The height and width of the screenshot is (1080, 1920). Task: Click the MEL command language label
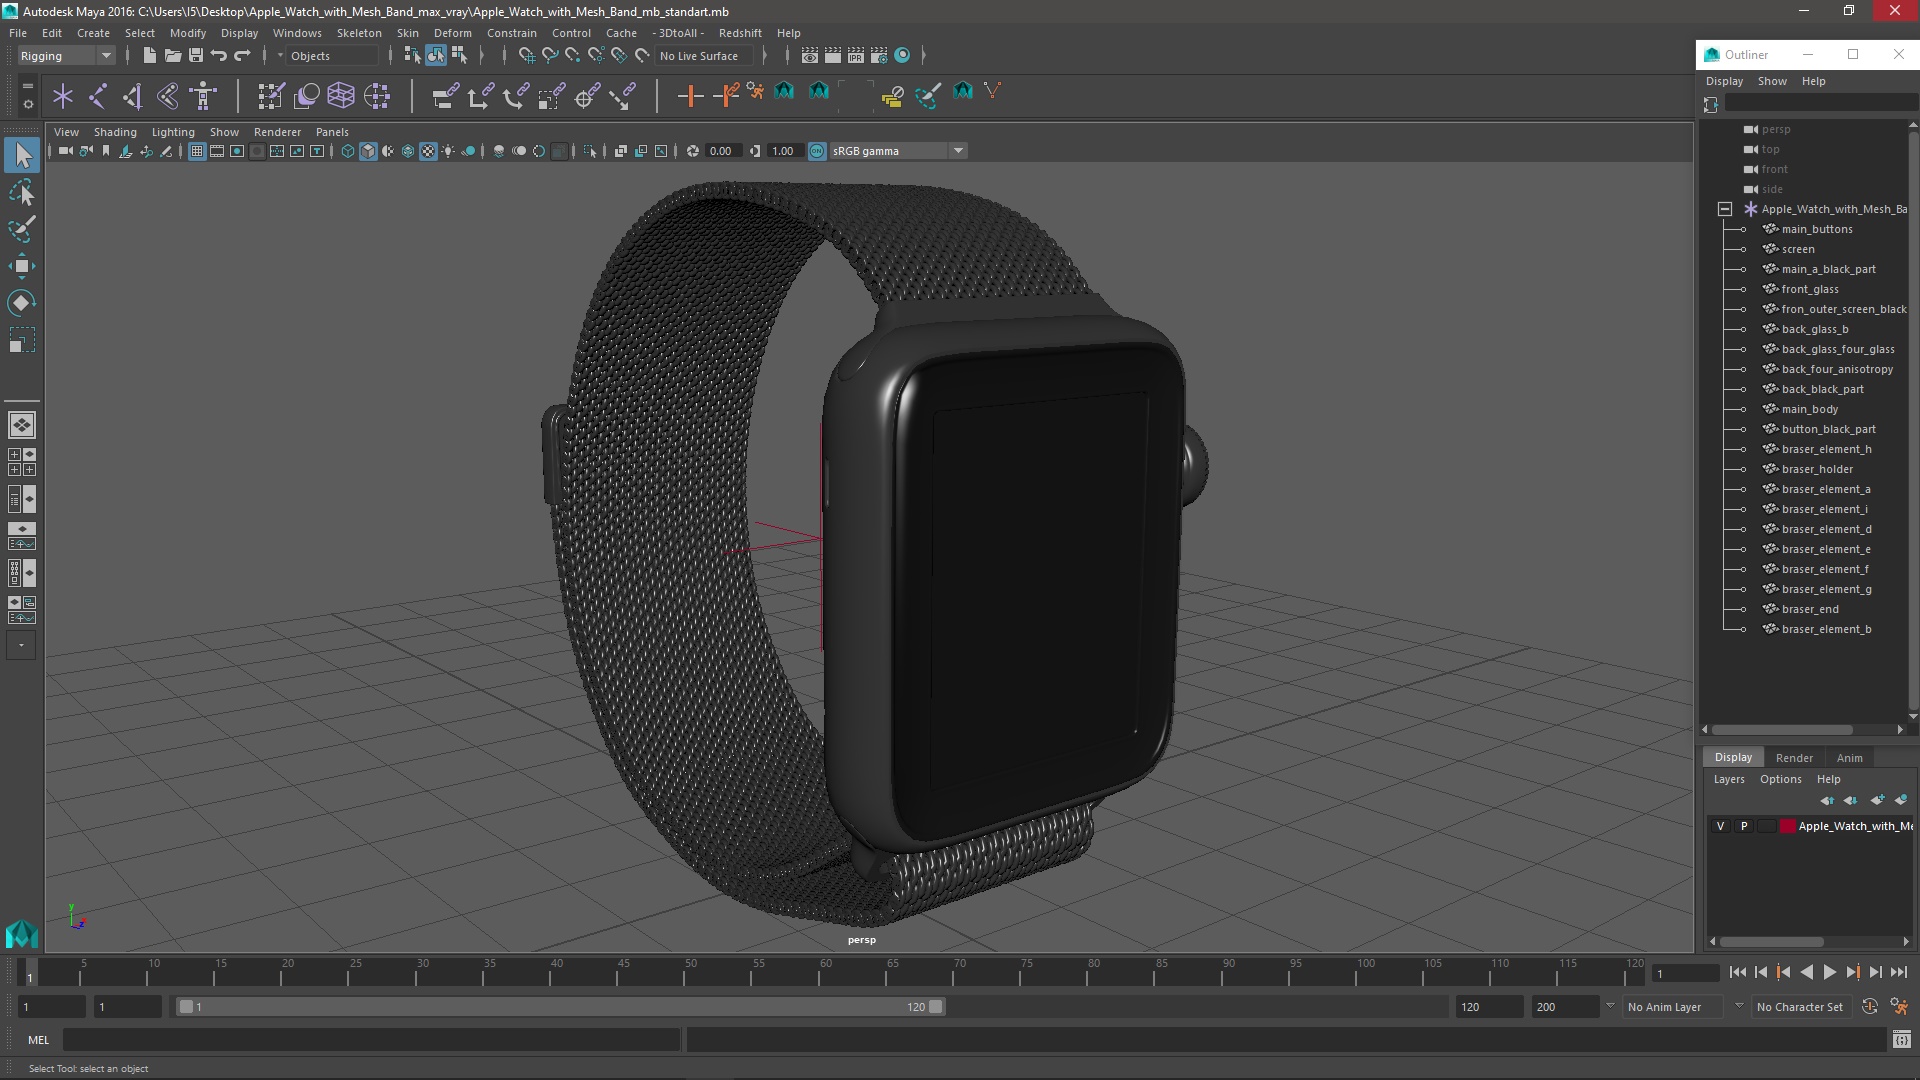tap(38, 1040)
